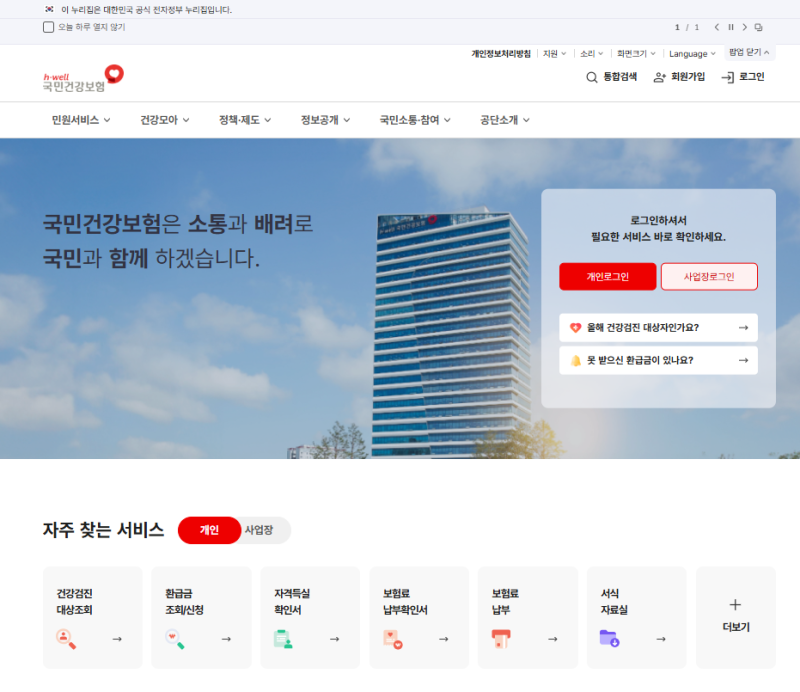Switch 자주 찾는 서비스 to 사업장

(x=259, y=530)
